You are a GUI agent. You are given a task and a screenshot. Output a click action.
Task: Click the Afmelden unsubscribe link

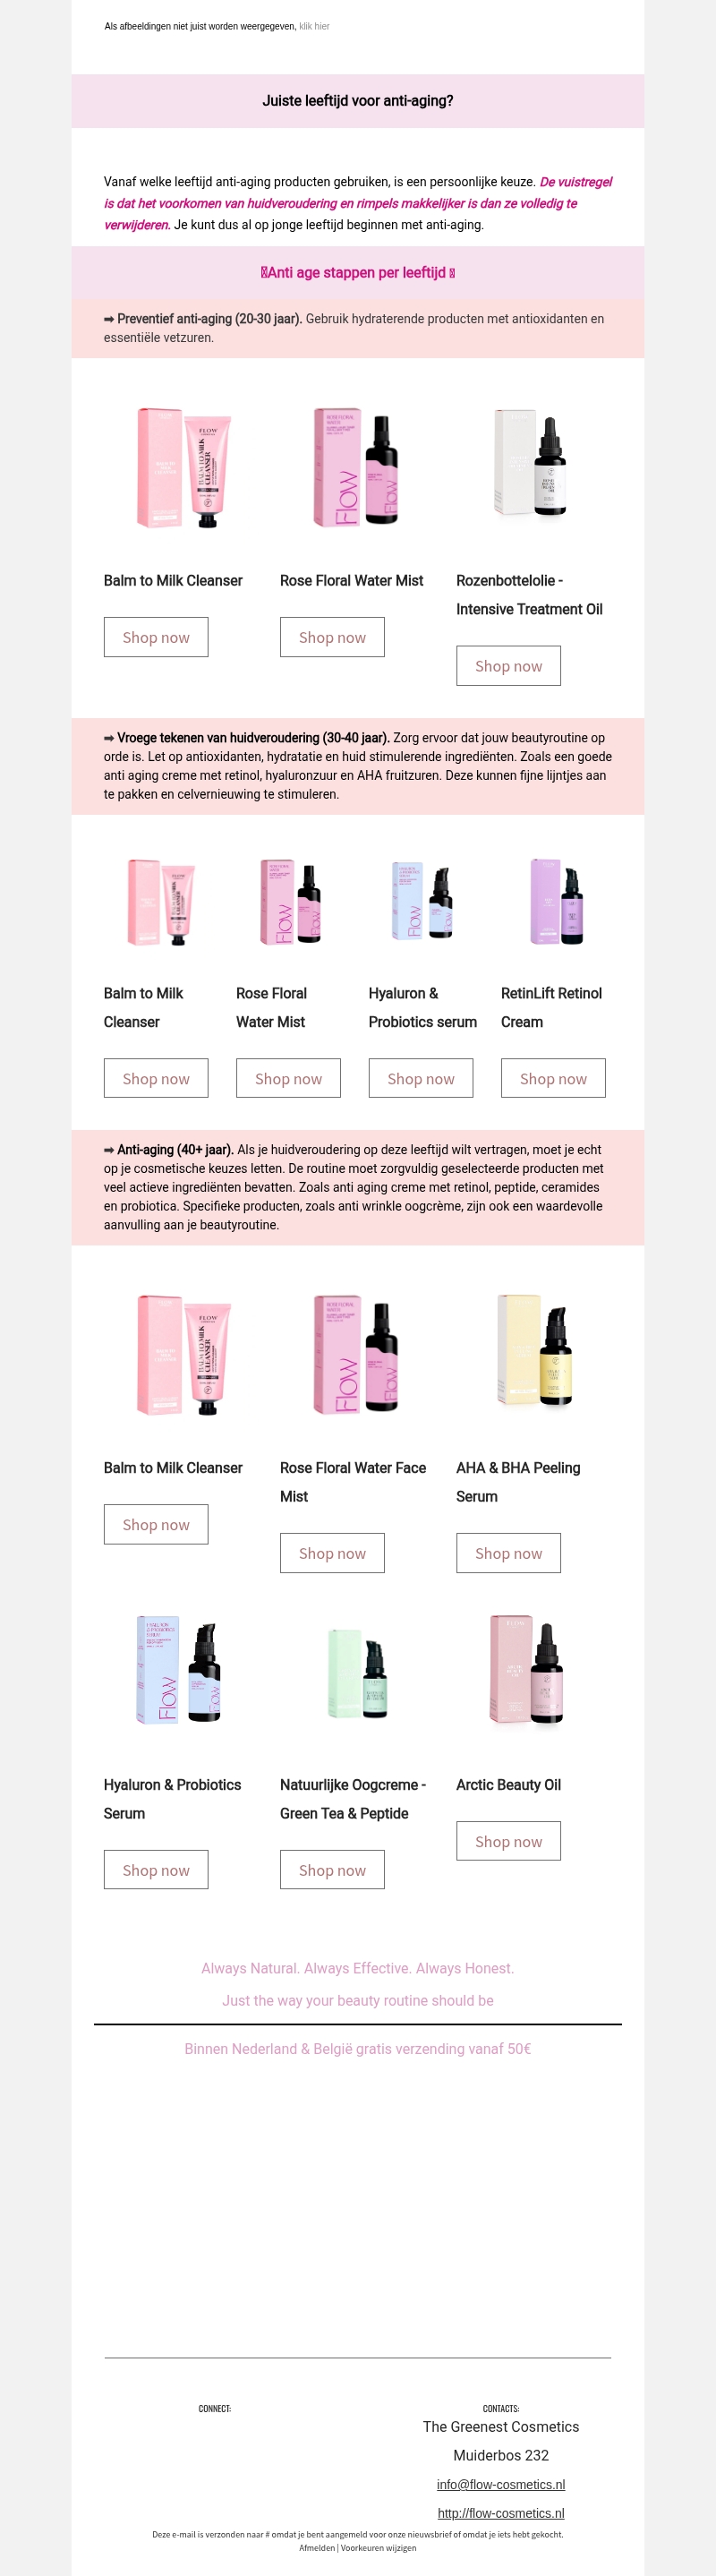[316, 2548]
